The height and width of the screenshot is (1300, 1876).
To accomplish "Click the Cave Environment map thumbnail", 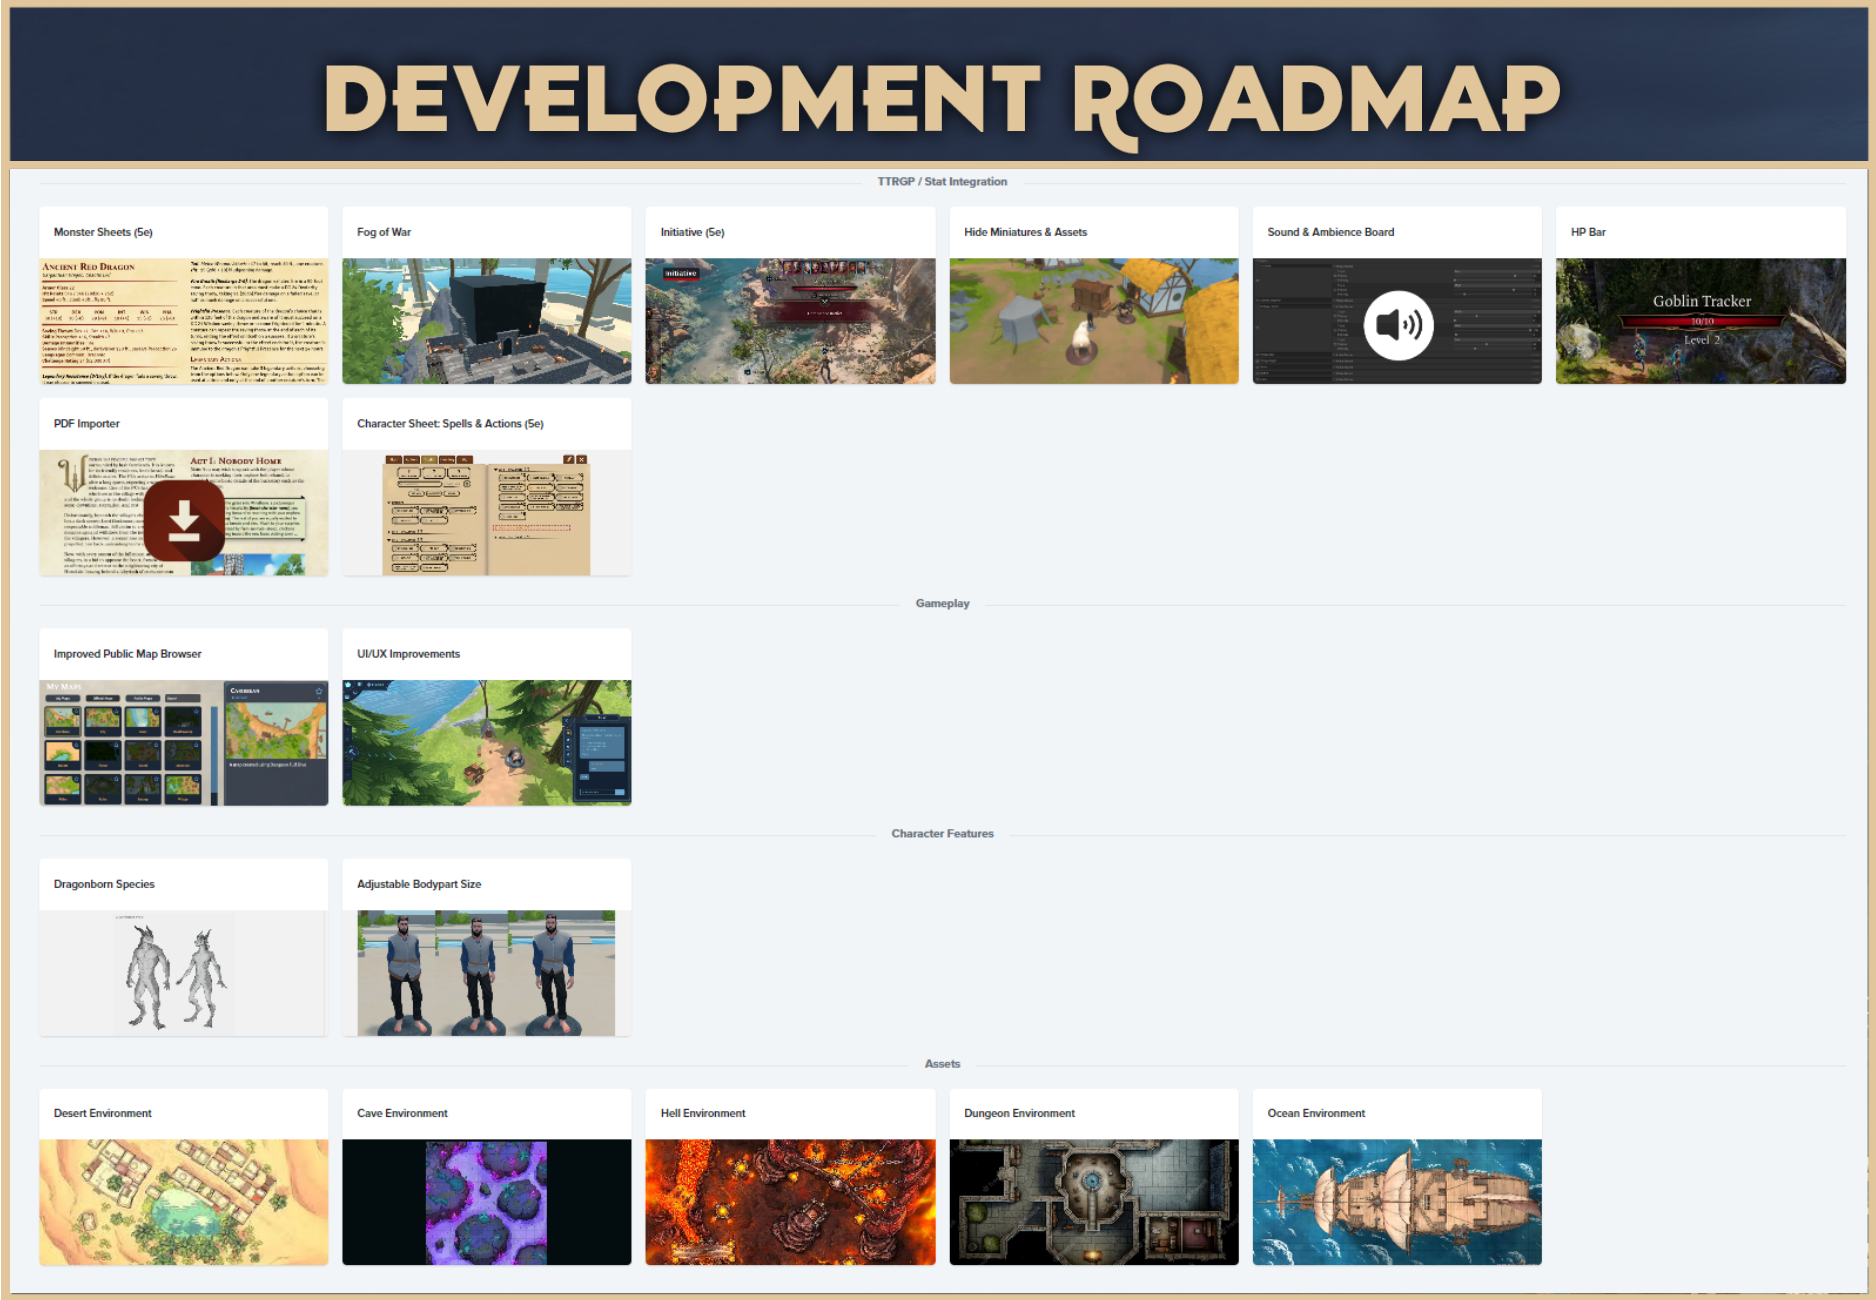I will (487, 1202).
